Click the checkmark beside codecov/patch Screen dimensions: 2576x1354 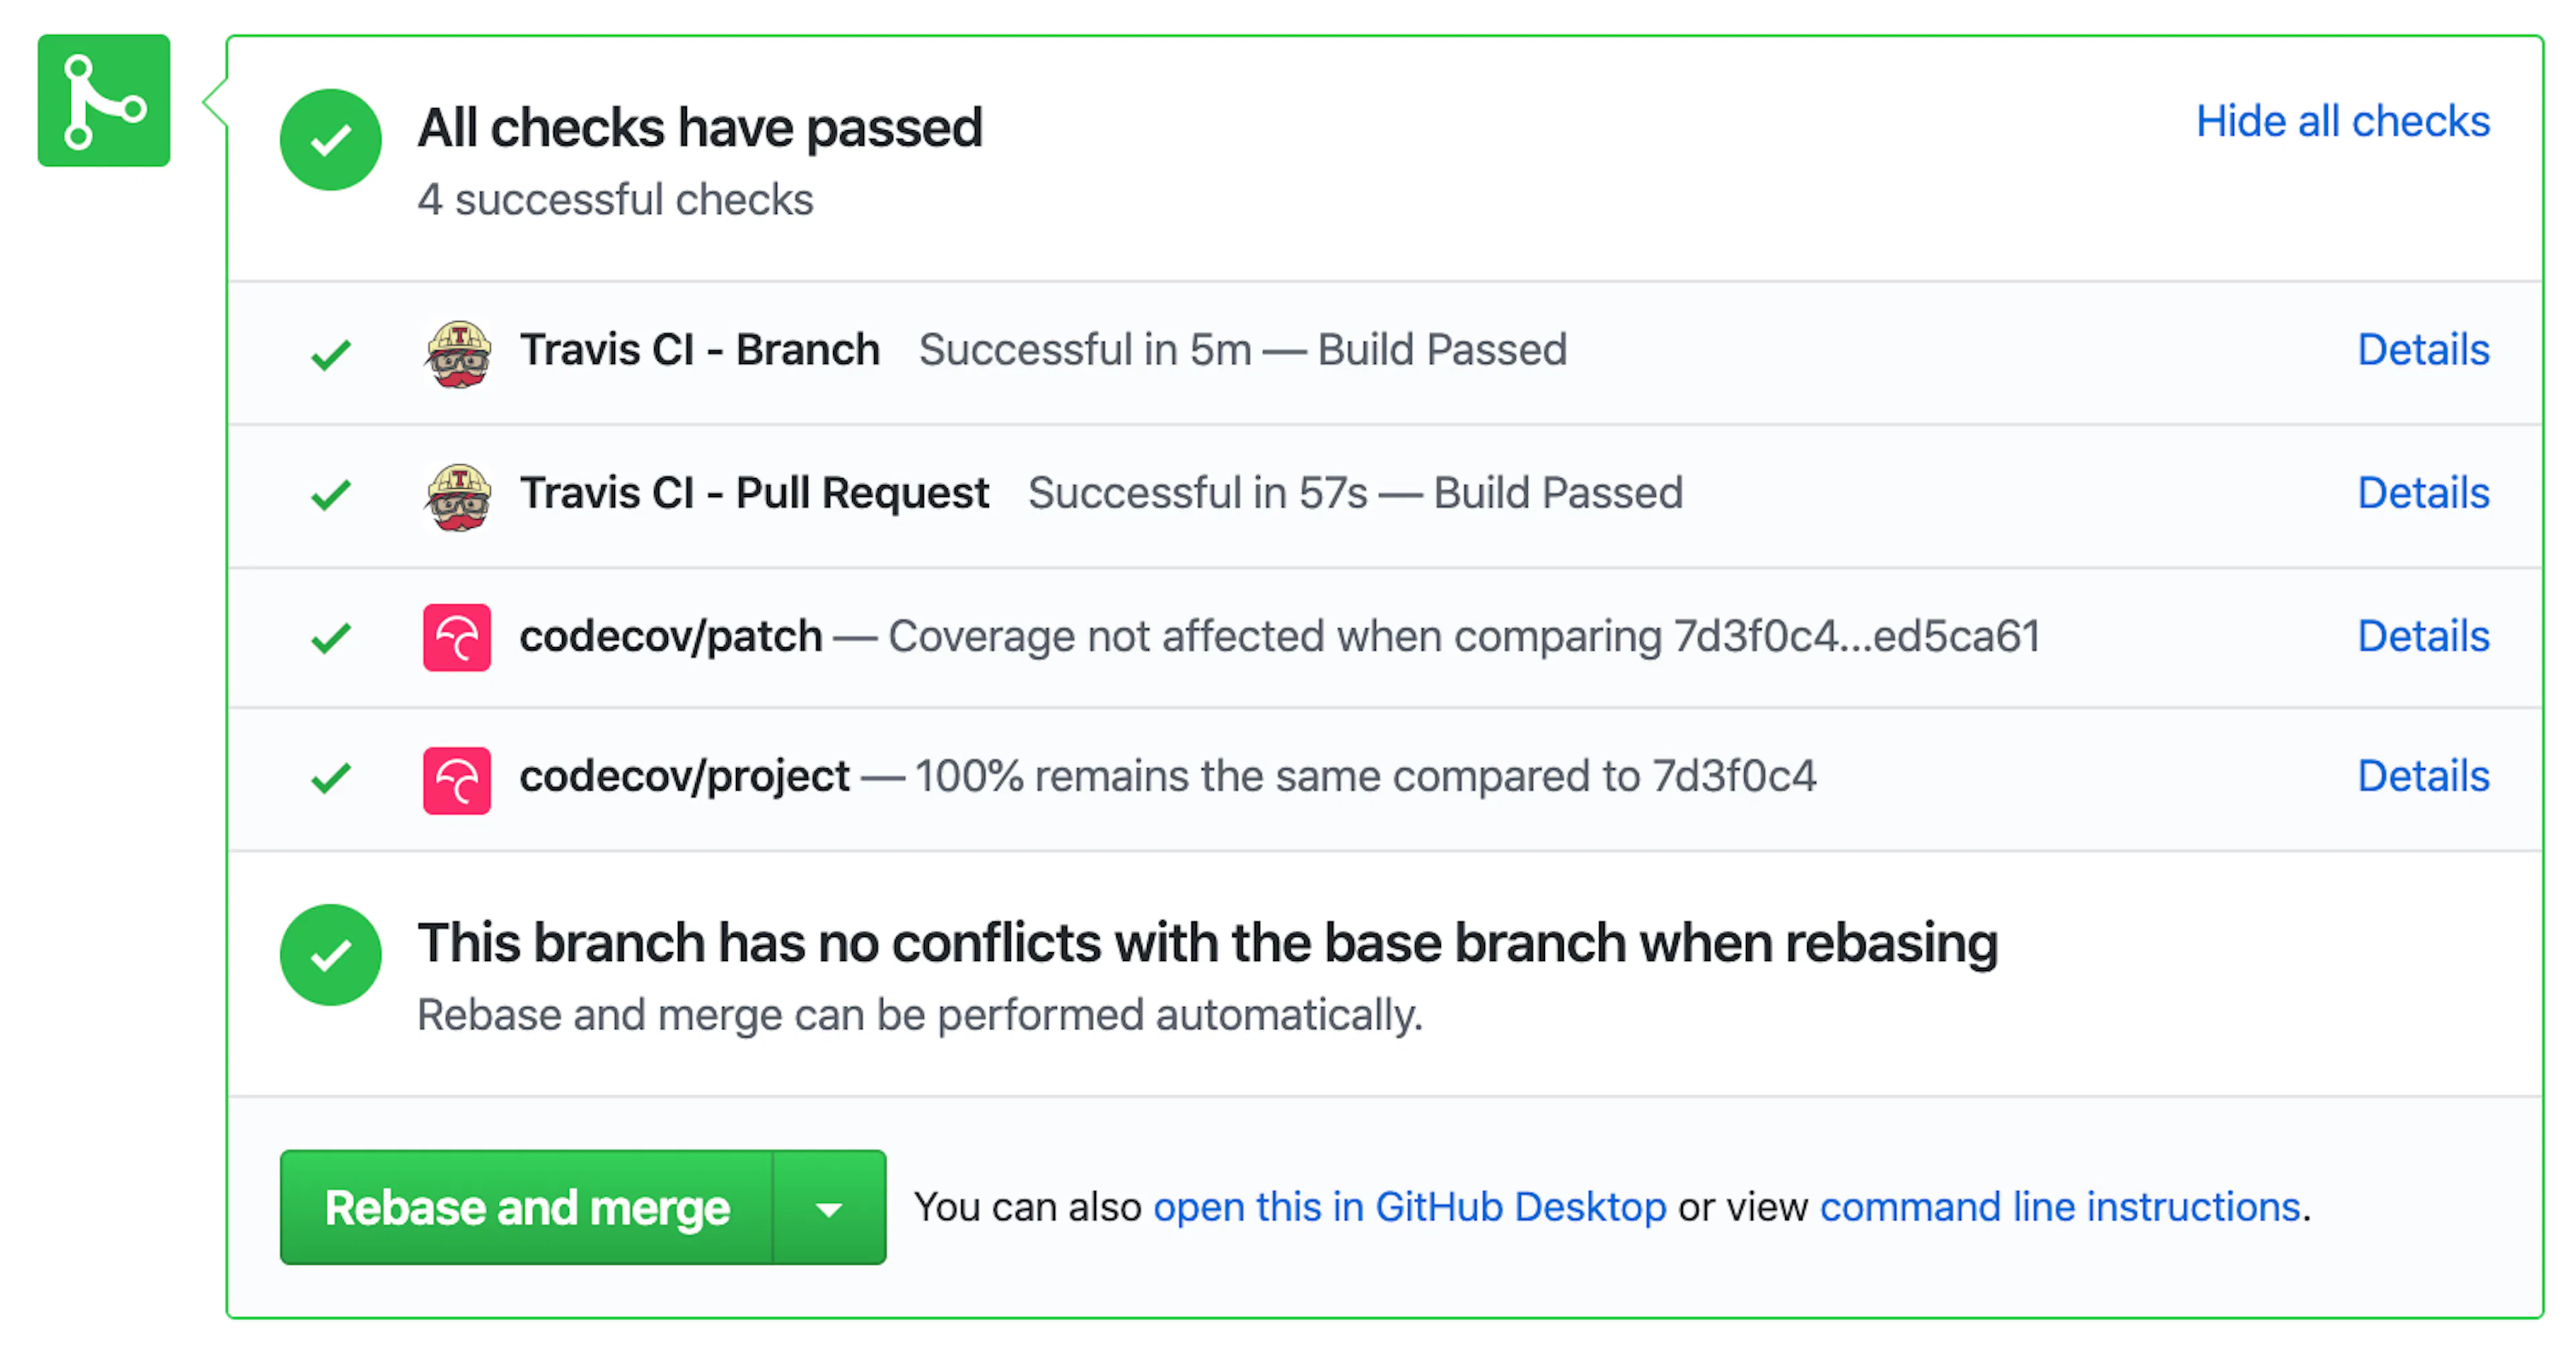[331, 637]
